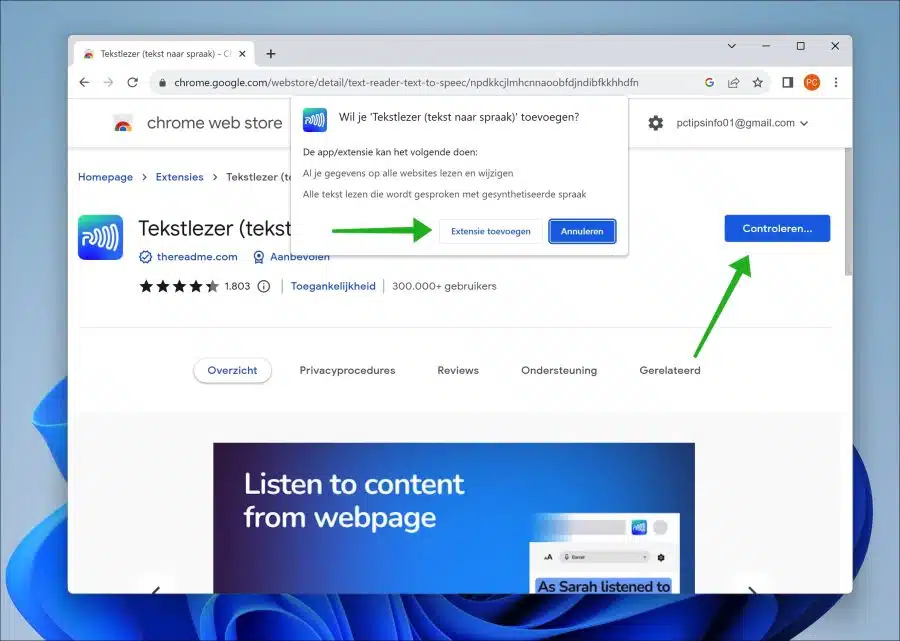Click the verified badge next to thereadme.com
The height and width of the screenshot is (641, 900).
(145, 257)
